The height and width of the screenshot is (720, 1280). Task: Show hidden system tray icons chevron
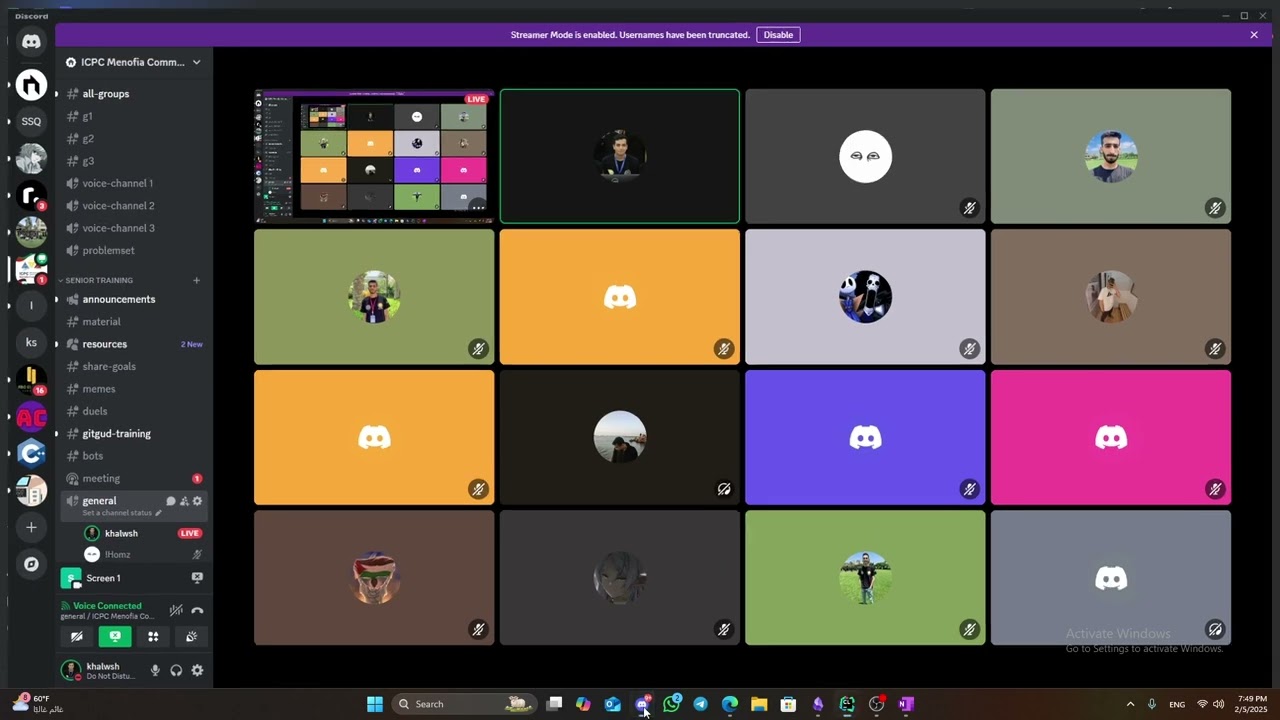pyautogui.click(x=1130, y=704)
